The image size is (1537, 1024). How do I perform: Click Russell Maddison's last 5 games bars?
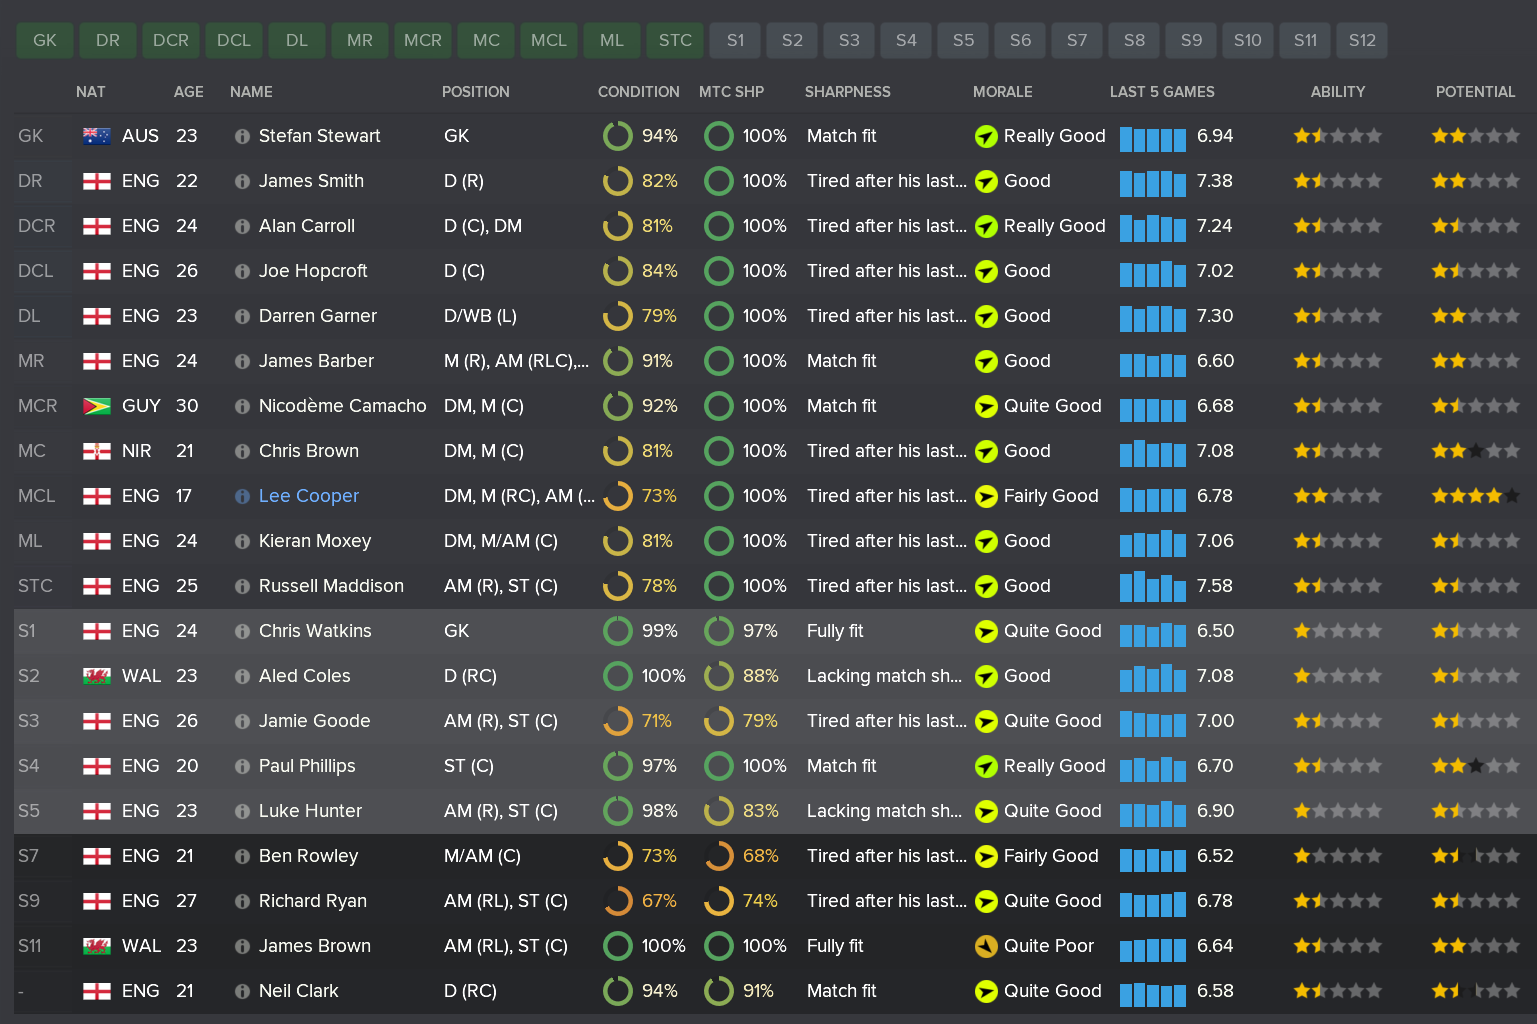point(1152,586)
